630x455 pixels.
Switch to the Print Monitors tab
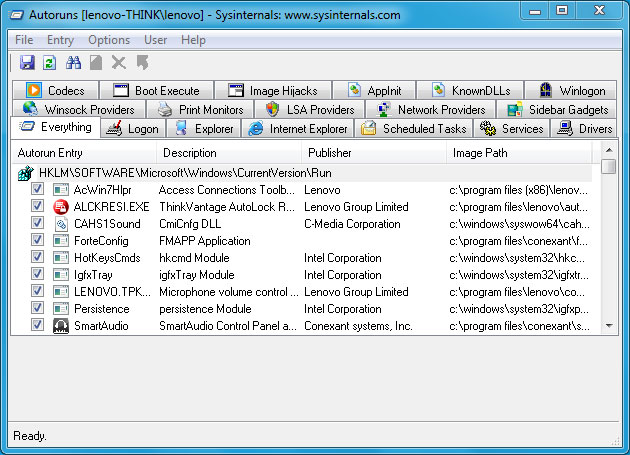point(199,110)
